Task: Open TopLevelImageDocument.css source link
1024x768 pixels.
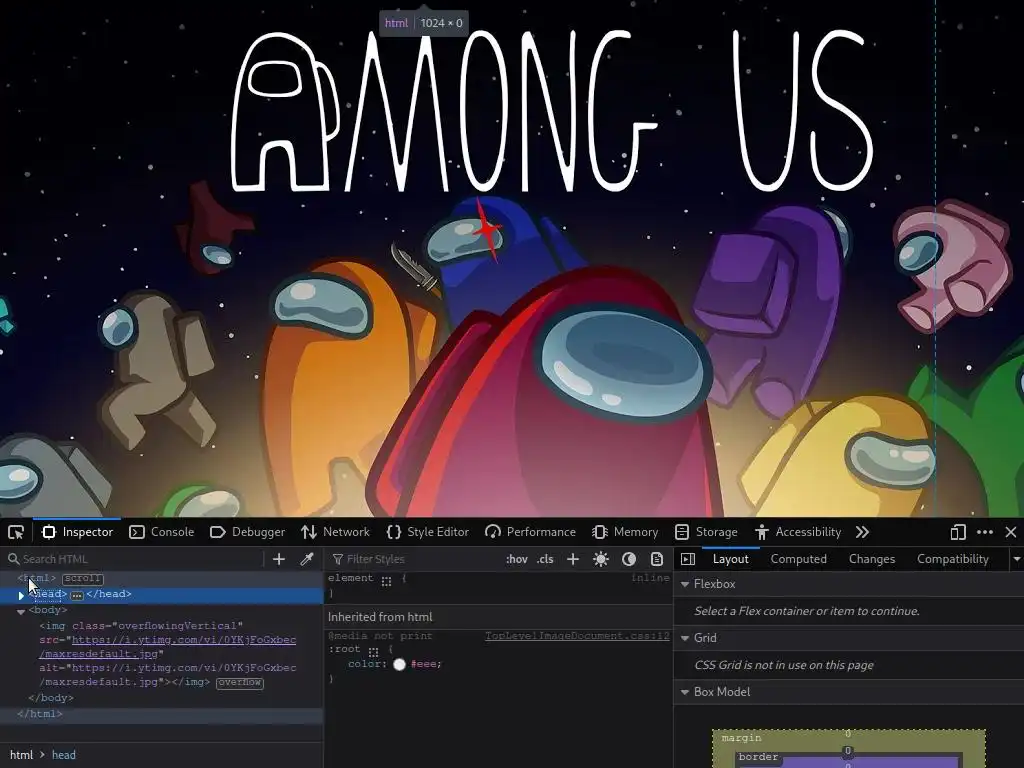Action: point(577,635)
